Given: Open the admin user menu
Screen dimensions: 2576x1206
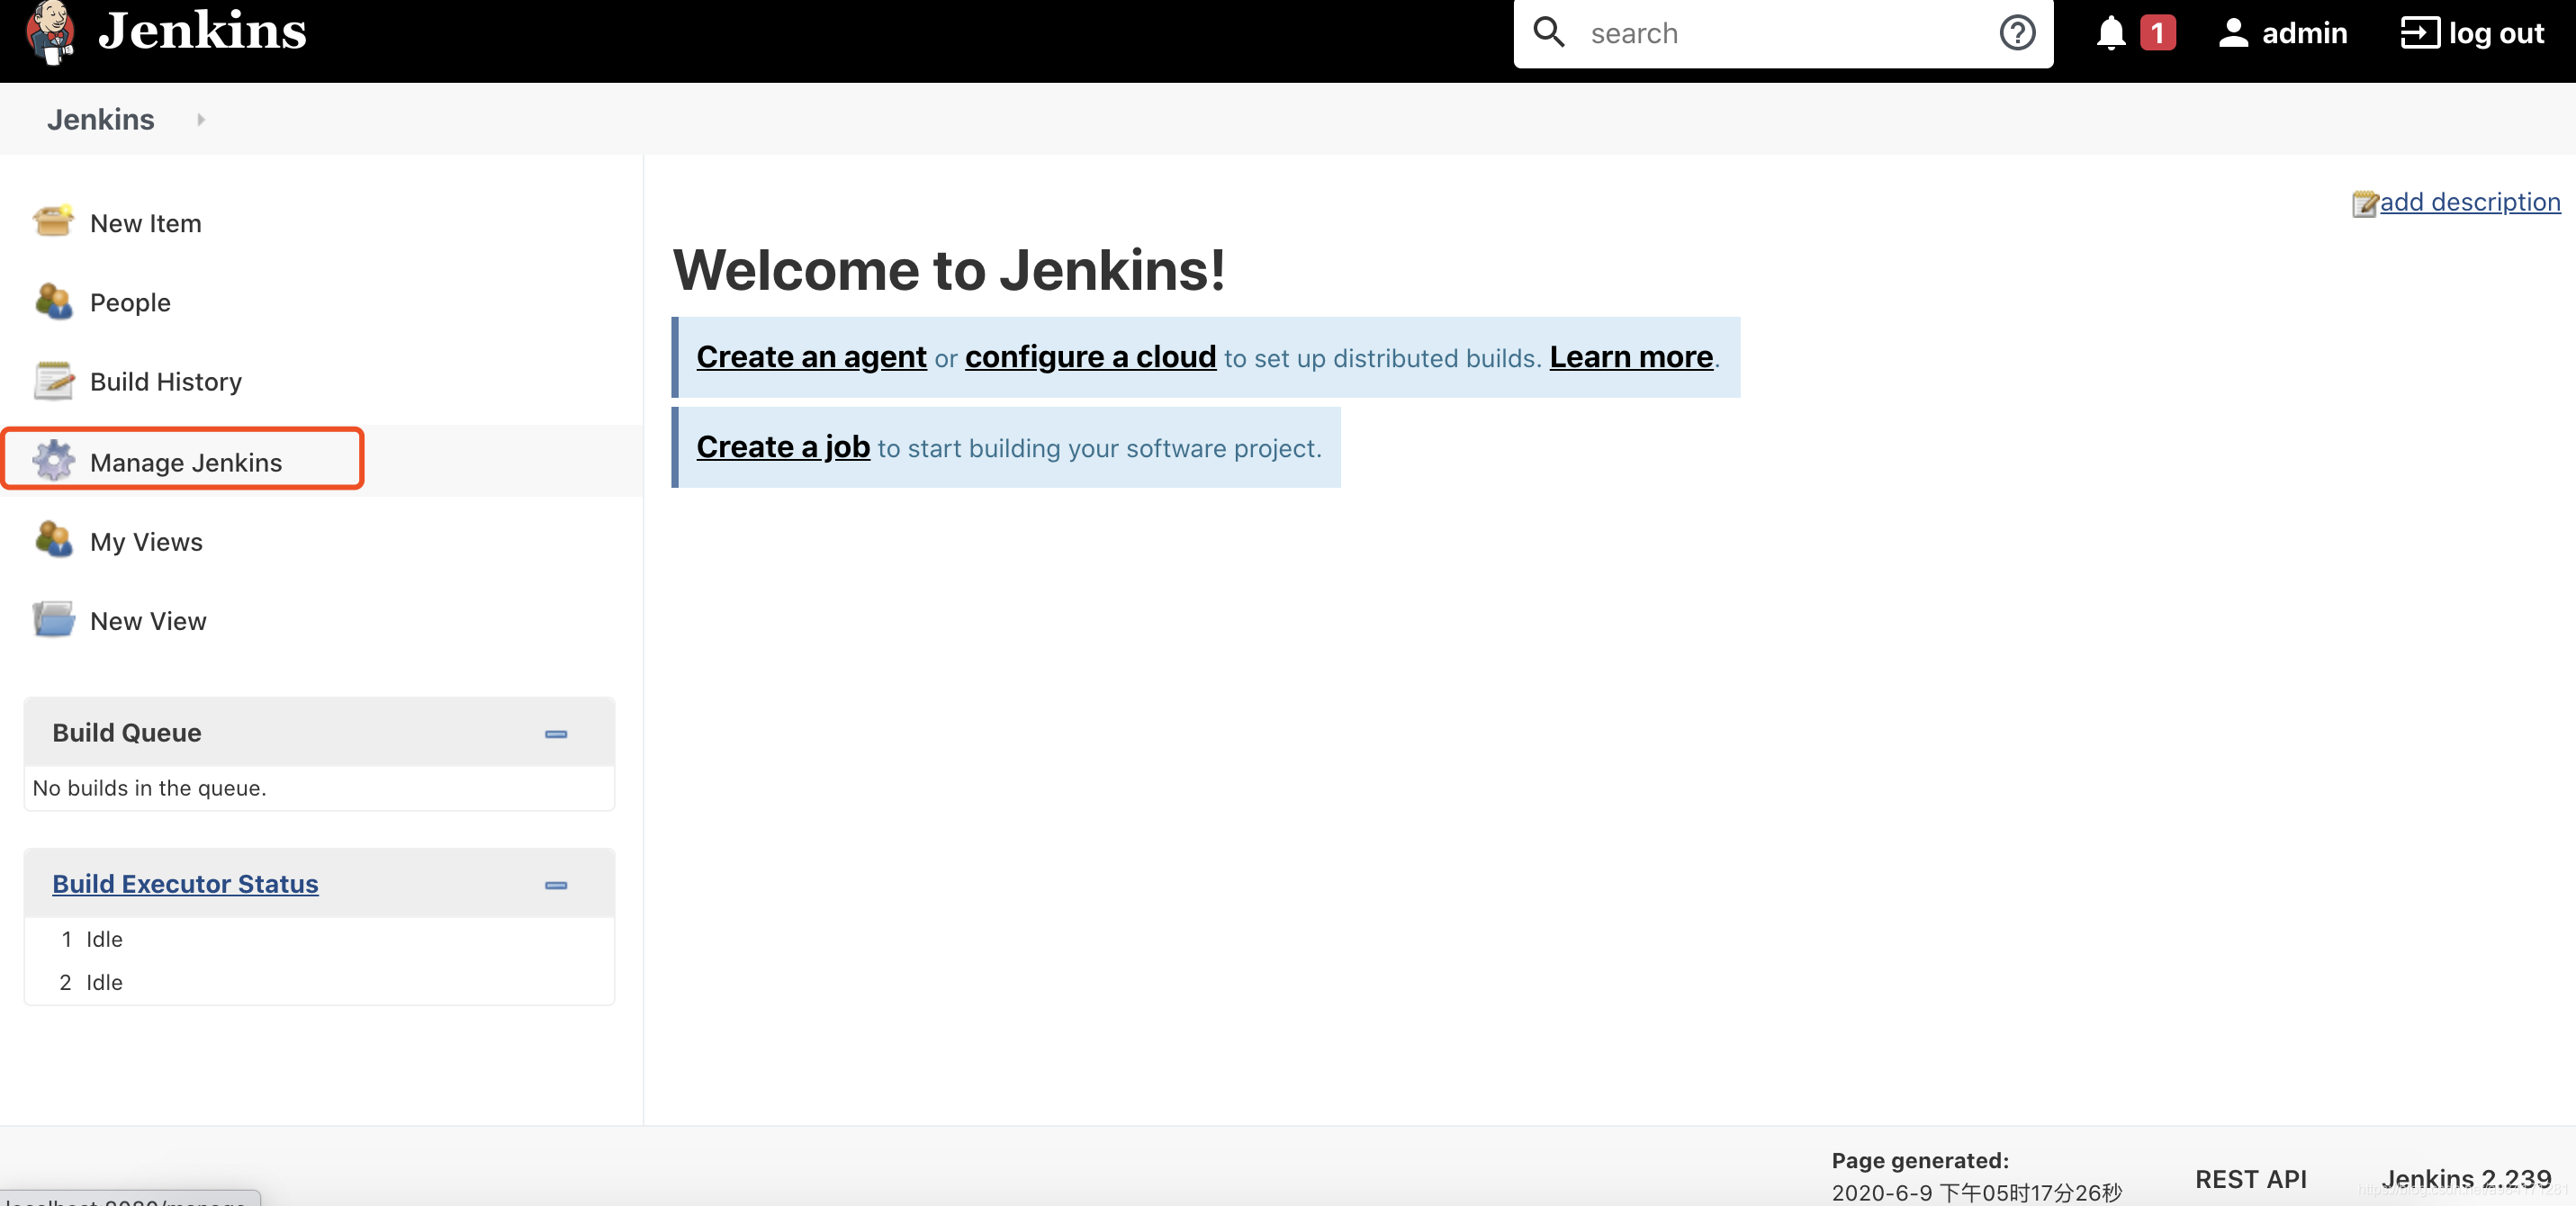Looking at the screenshot, I should [x=2283, y=33].
